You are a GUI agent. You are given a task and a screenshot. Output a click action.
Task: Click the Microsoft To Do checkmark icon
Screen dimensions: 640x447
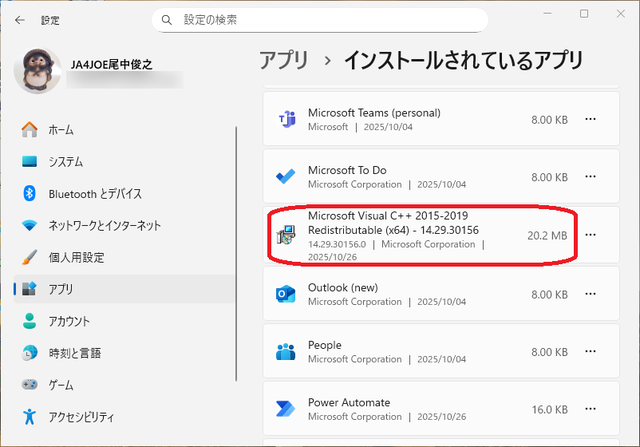coord(286,176)
